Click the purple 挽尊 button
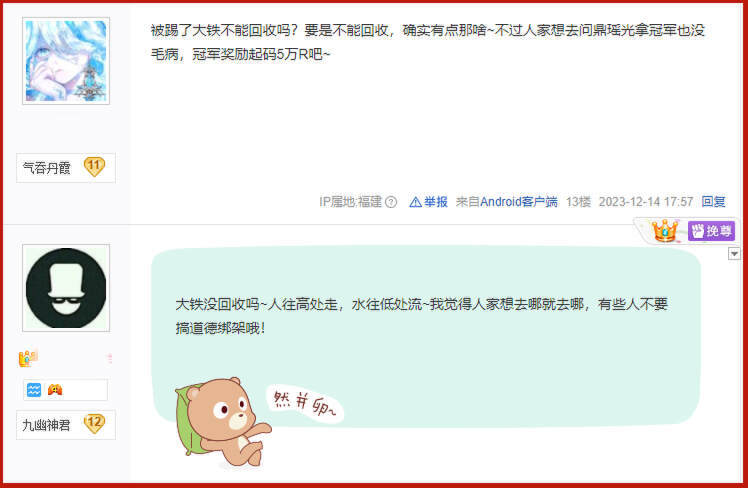Screen dimensions: 748x488 [711, 231]
